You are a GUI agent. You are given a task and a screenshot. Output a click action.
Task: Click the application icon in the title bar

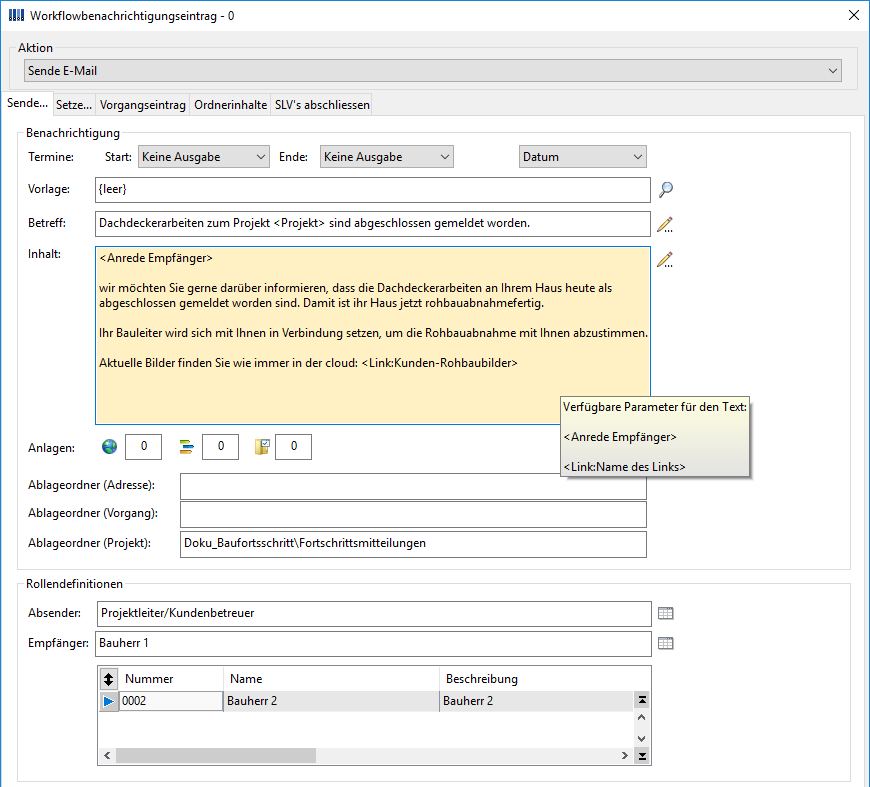click(16, 15)
